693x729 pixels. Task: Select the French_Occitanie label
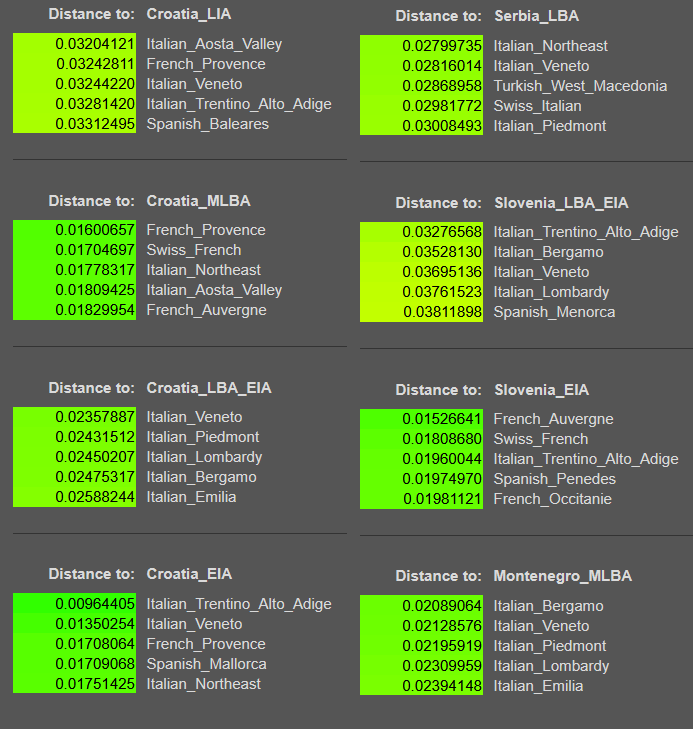(553, 499)
